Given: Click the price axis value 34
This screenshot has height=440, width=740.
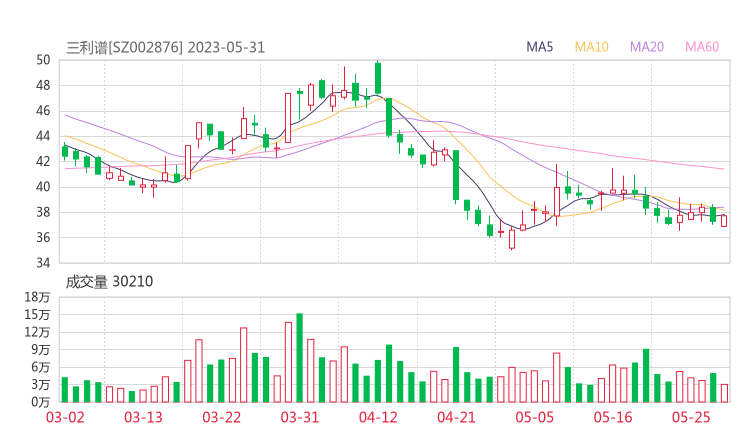Looking at the screenshot, I should point(43,263).
